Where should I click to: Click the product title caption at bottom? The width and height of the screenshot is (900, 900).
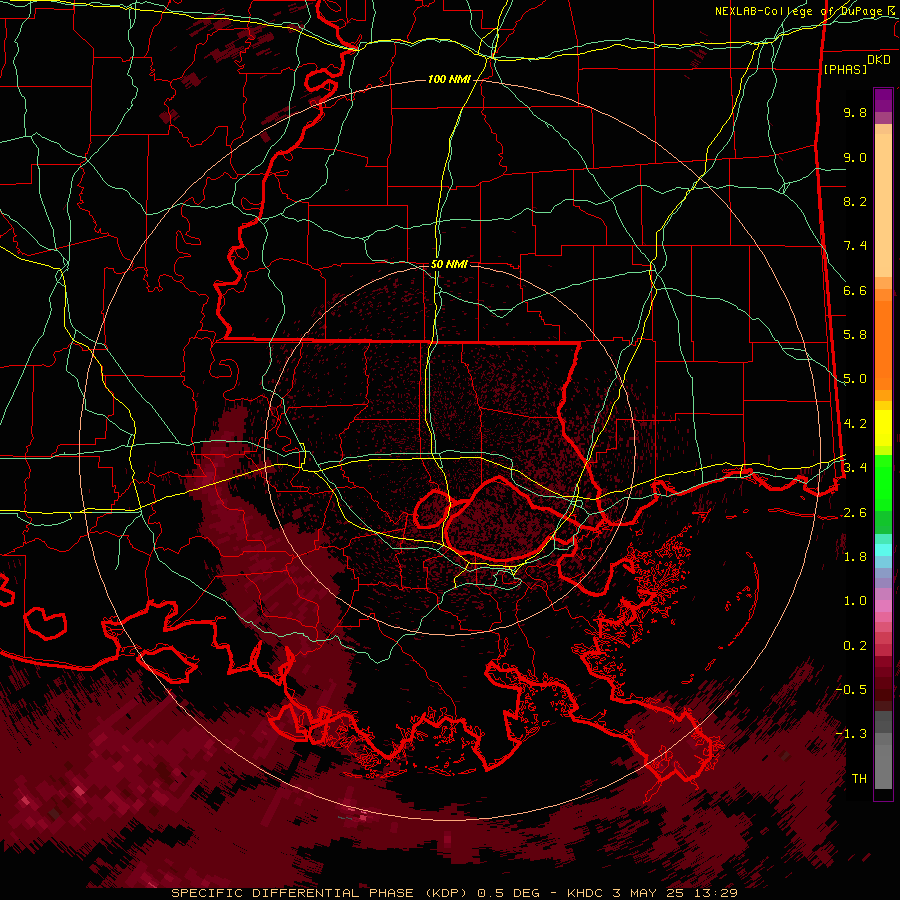[454, 893]
